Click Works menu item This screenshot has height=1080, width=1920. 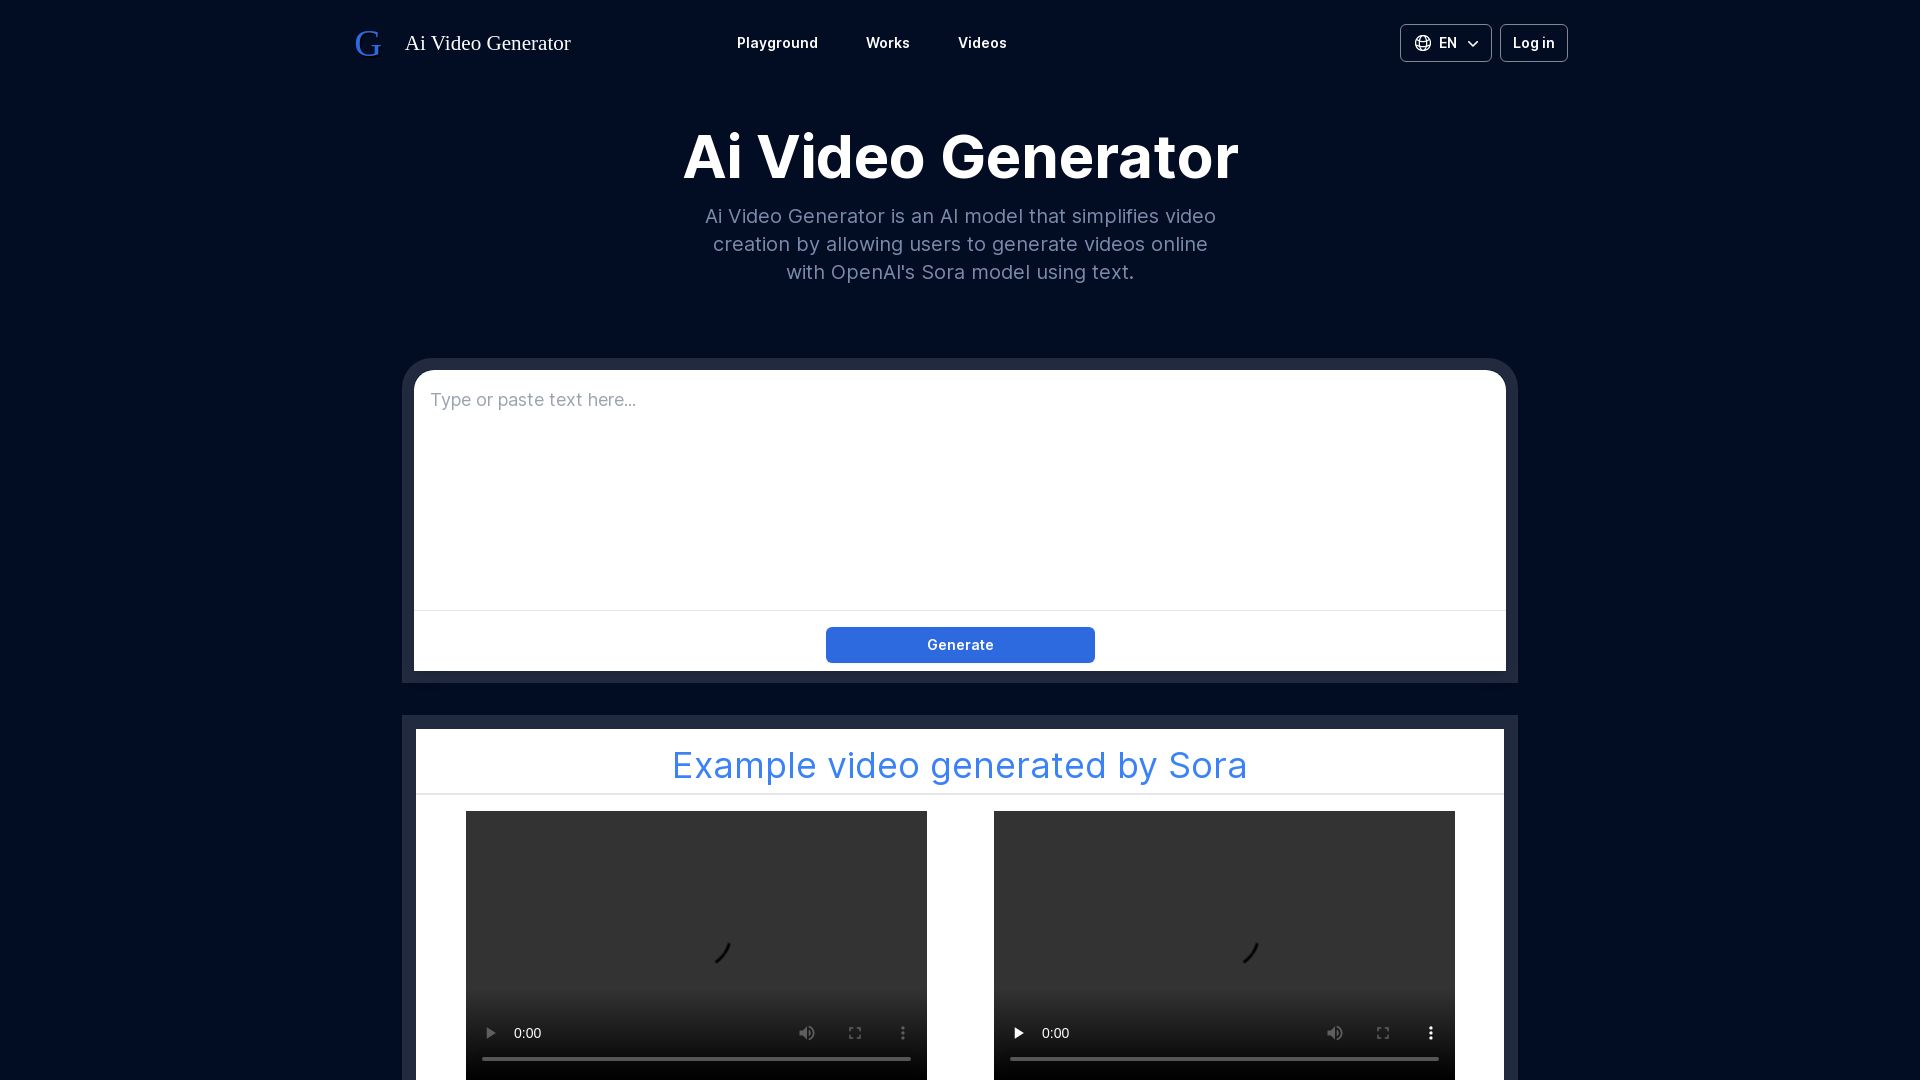[x=887, y=42]
